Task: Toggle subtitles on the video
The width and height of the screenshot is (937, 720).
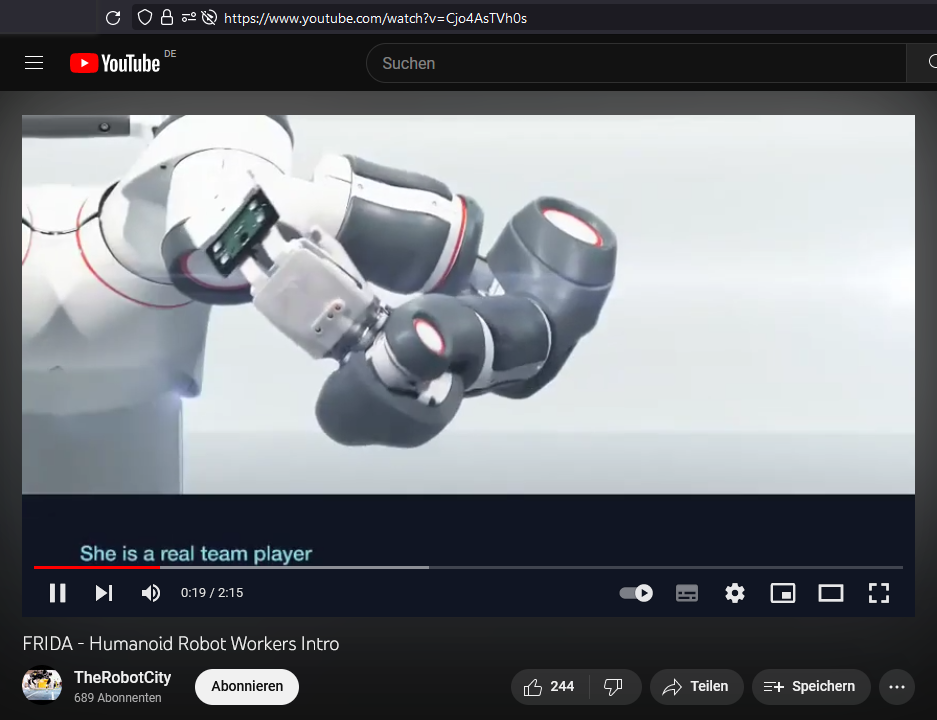Action: pyautogui.click(x=687, y=593)
